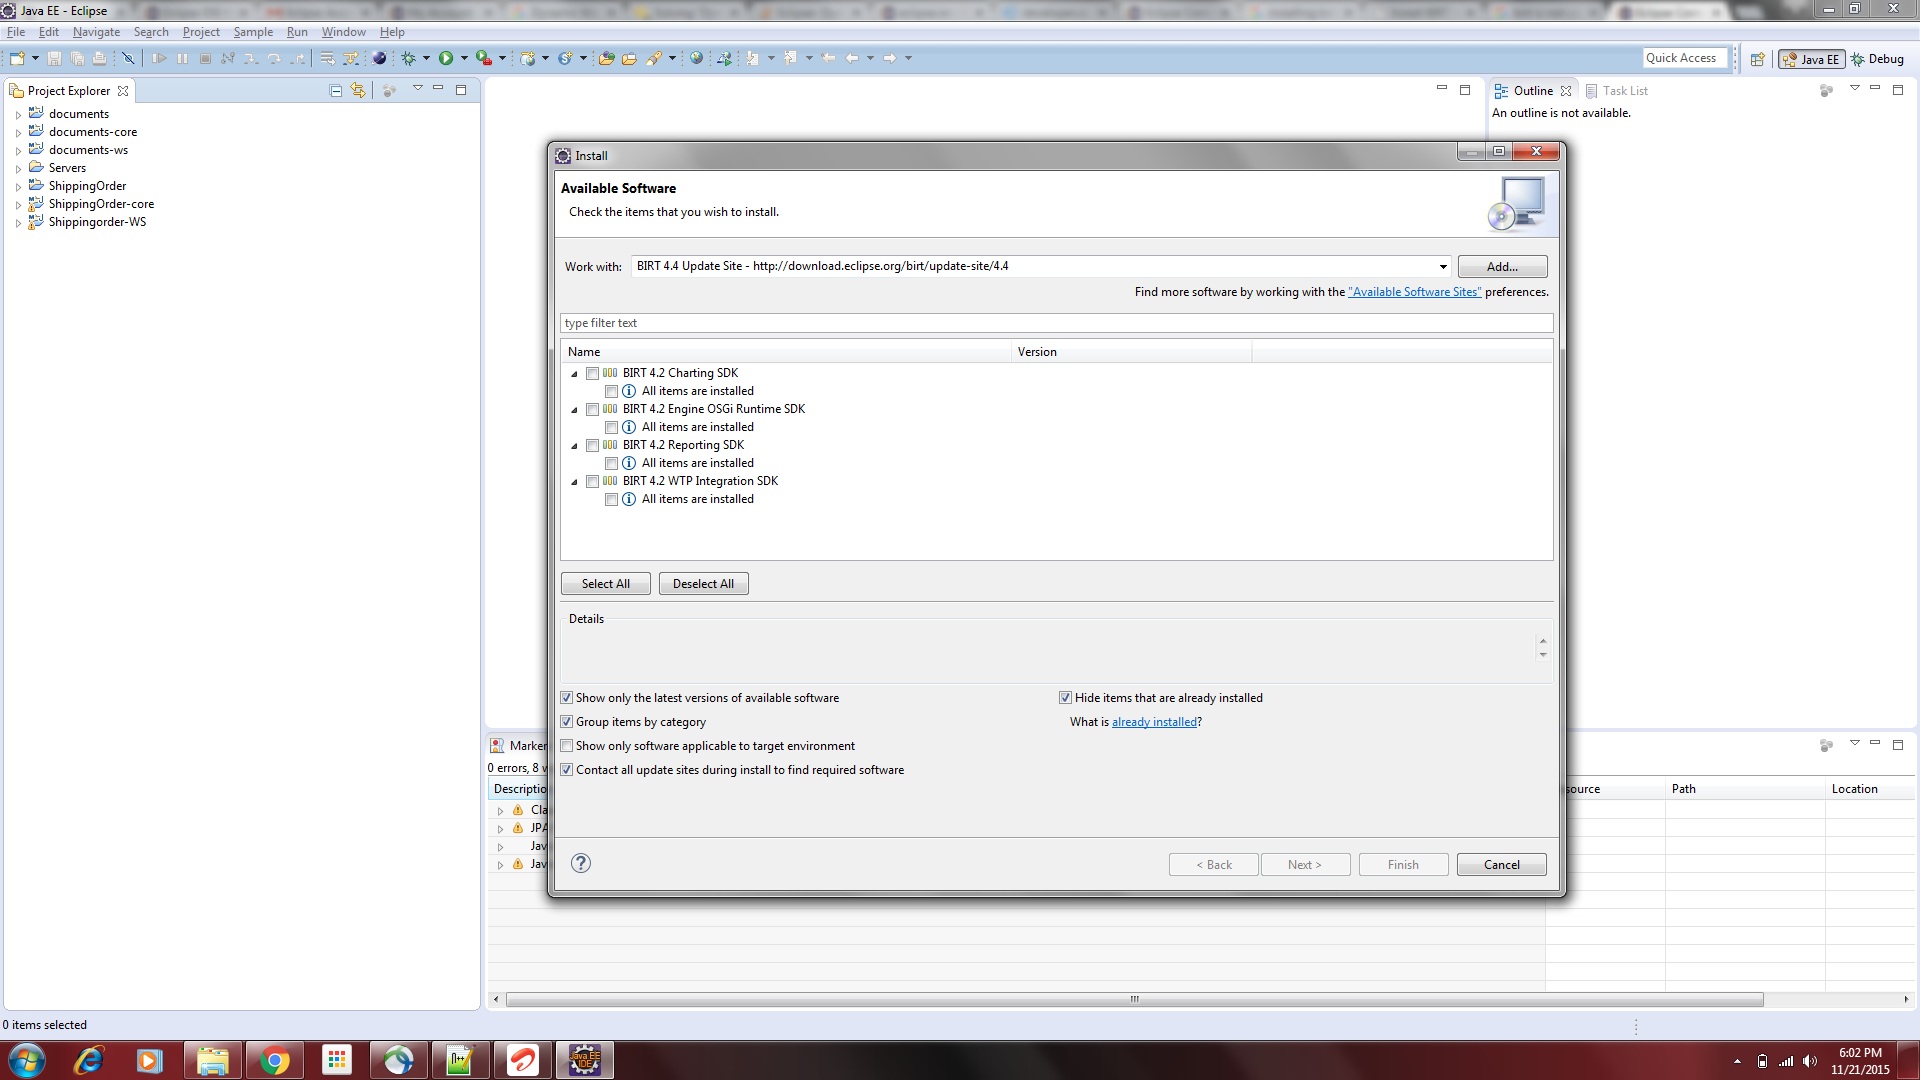This screenshot has height=1080, width=1920.
Task: Click the volume icon in system tray
Action: click(x=1810, y=1061)
